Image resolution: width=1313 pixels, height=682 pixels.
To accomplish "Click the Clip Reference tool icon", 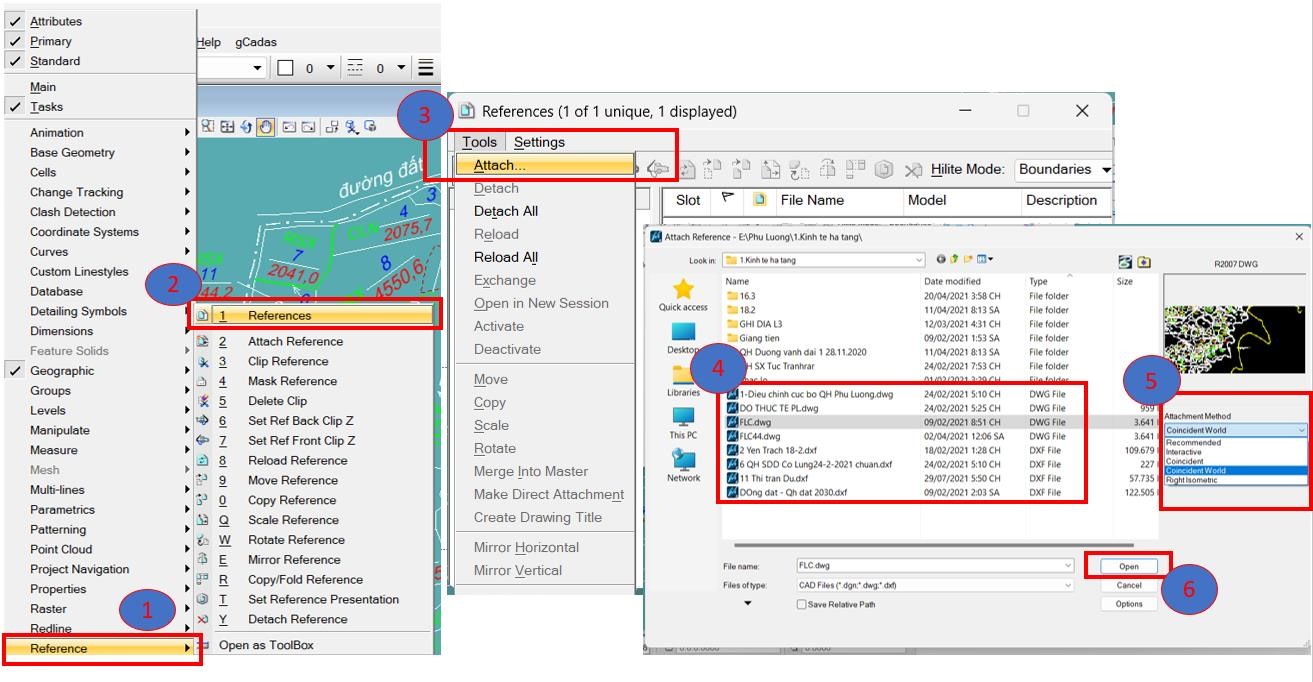I will [x=203, y=361].
